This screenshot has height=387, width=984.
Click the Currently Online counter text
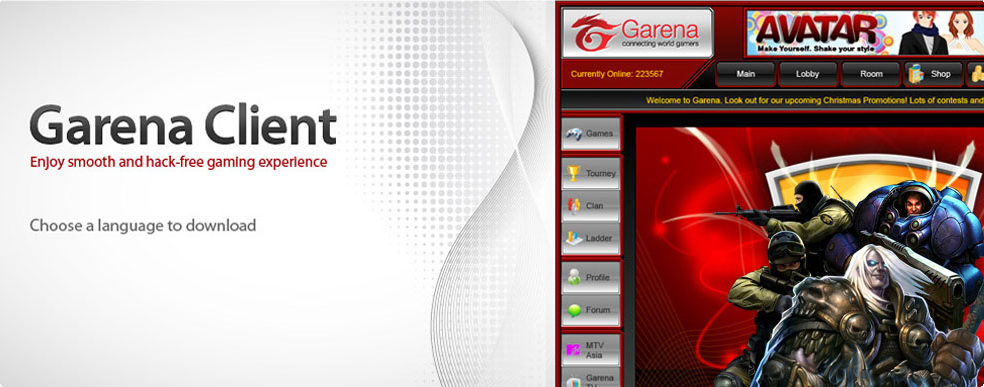click(x=617, y=74)
